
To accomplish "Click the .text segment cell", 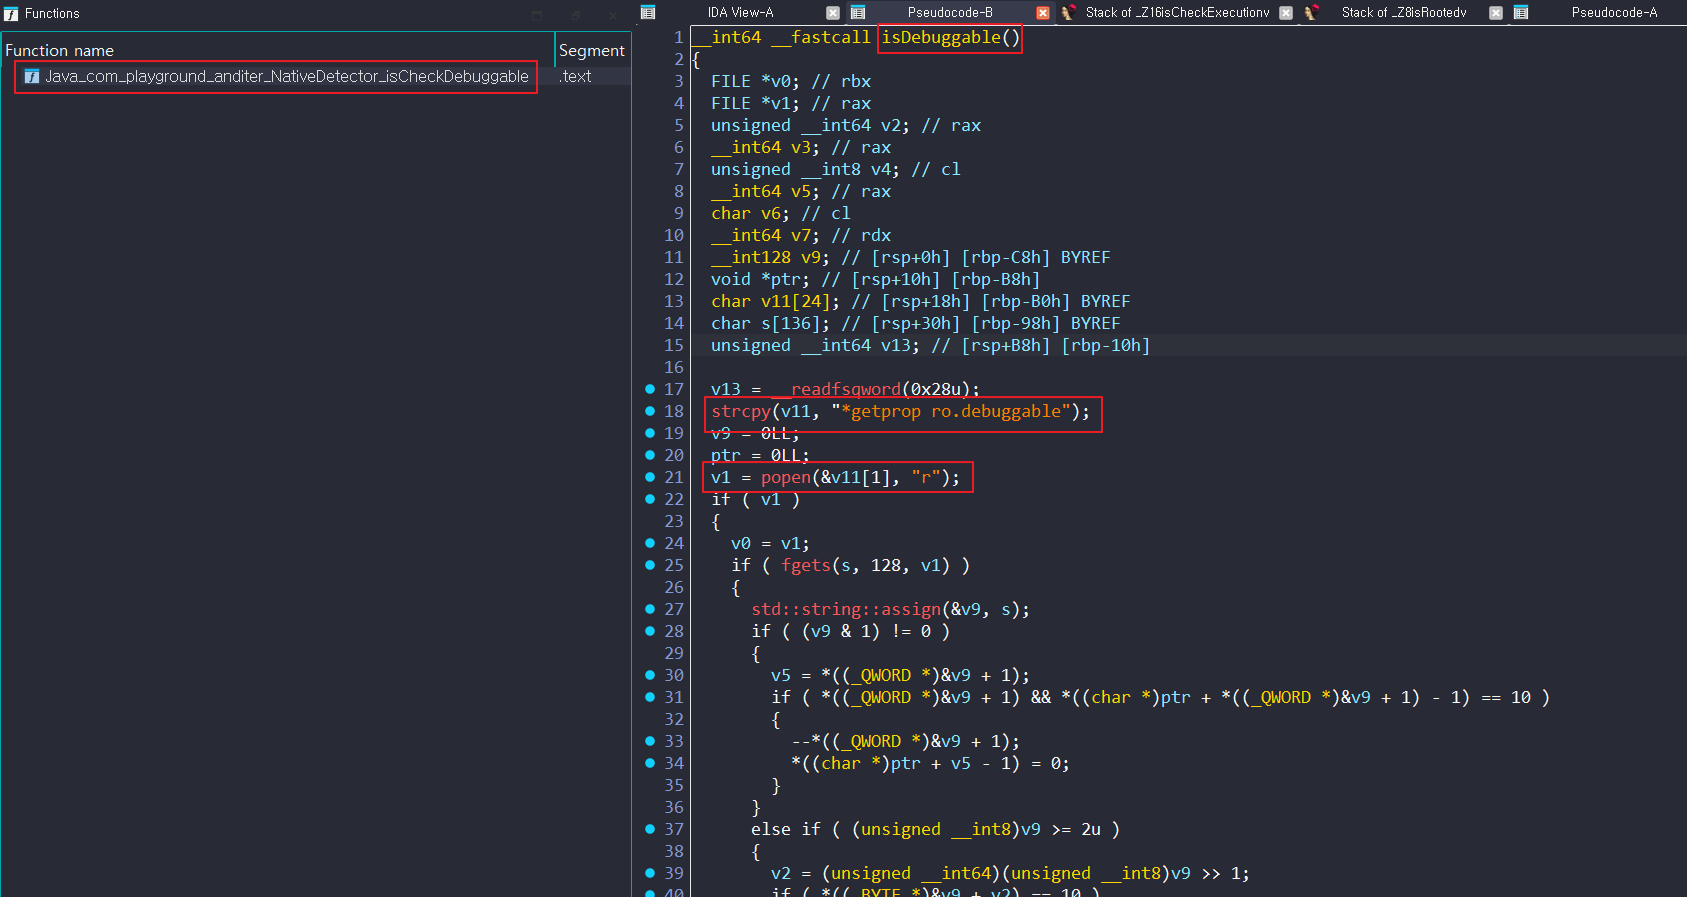I will point(576,76).
